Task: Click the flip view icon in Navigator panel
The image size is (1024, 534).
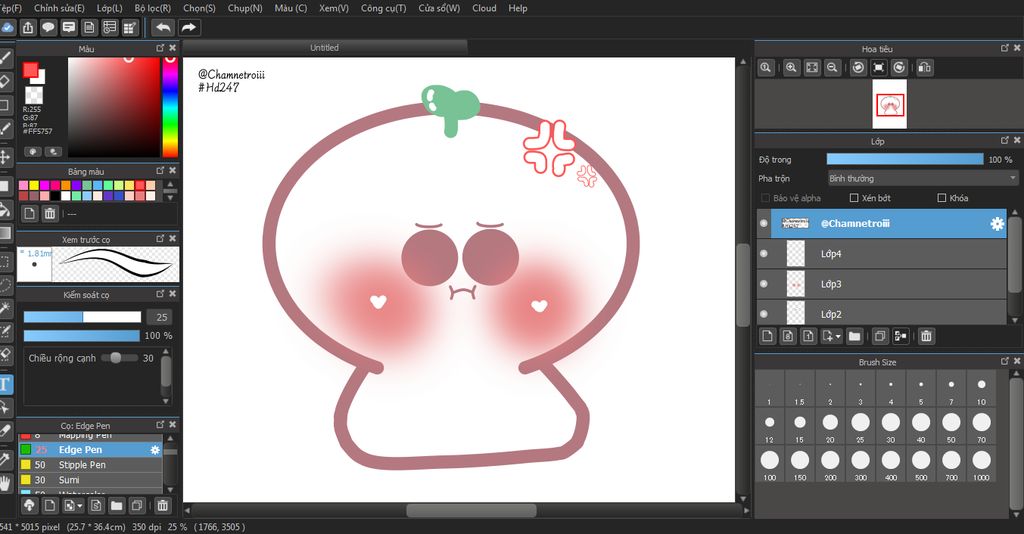Action: click(x=925, y=67)
